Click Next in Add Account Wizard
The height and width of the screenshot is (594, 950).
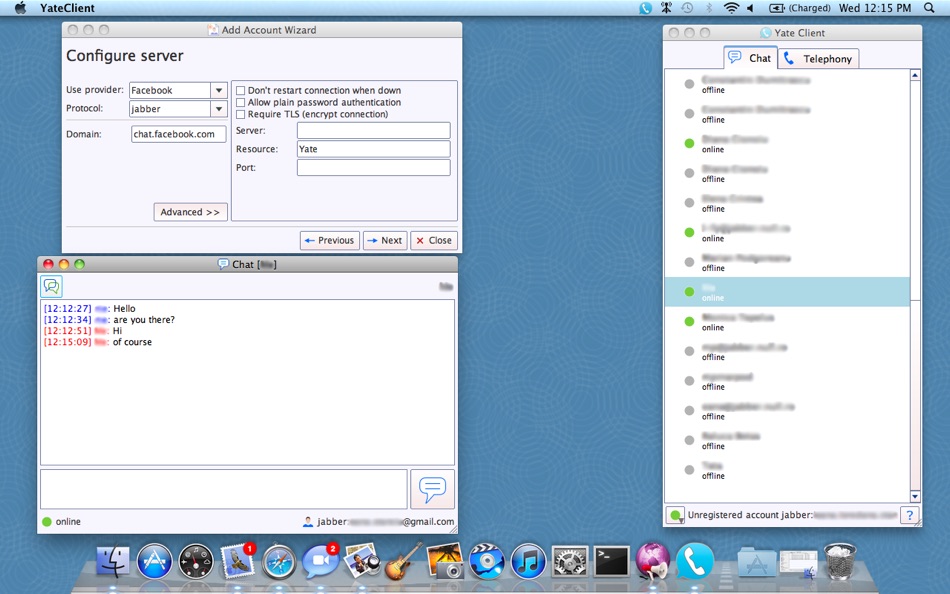pyautogui.click(x=385, y=240)
